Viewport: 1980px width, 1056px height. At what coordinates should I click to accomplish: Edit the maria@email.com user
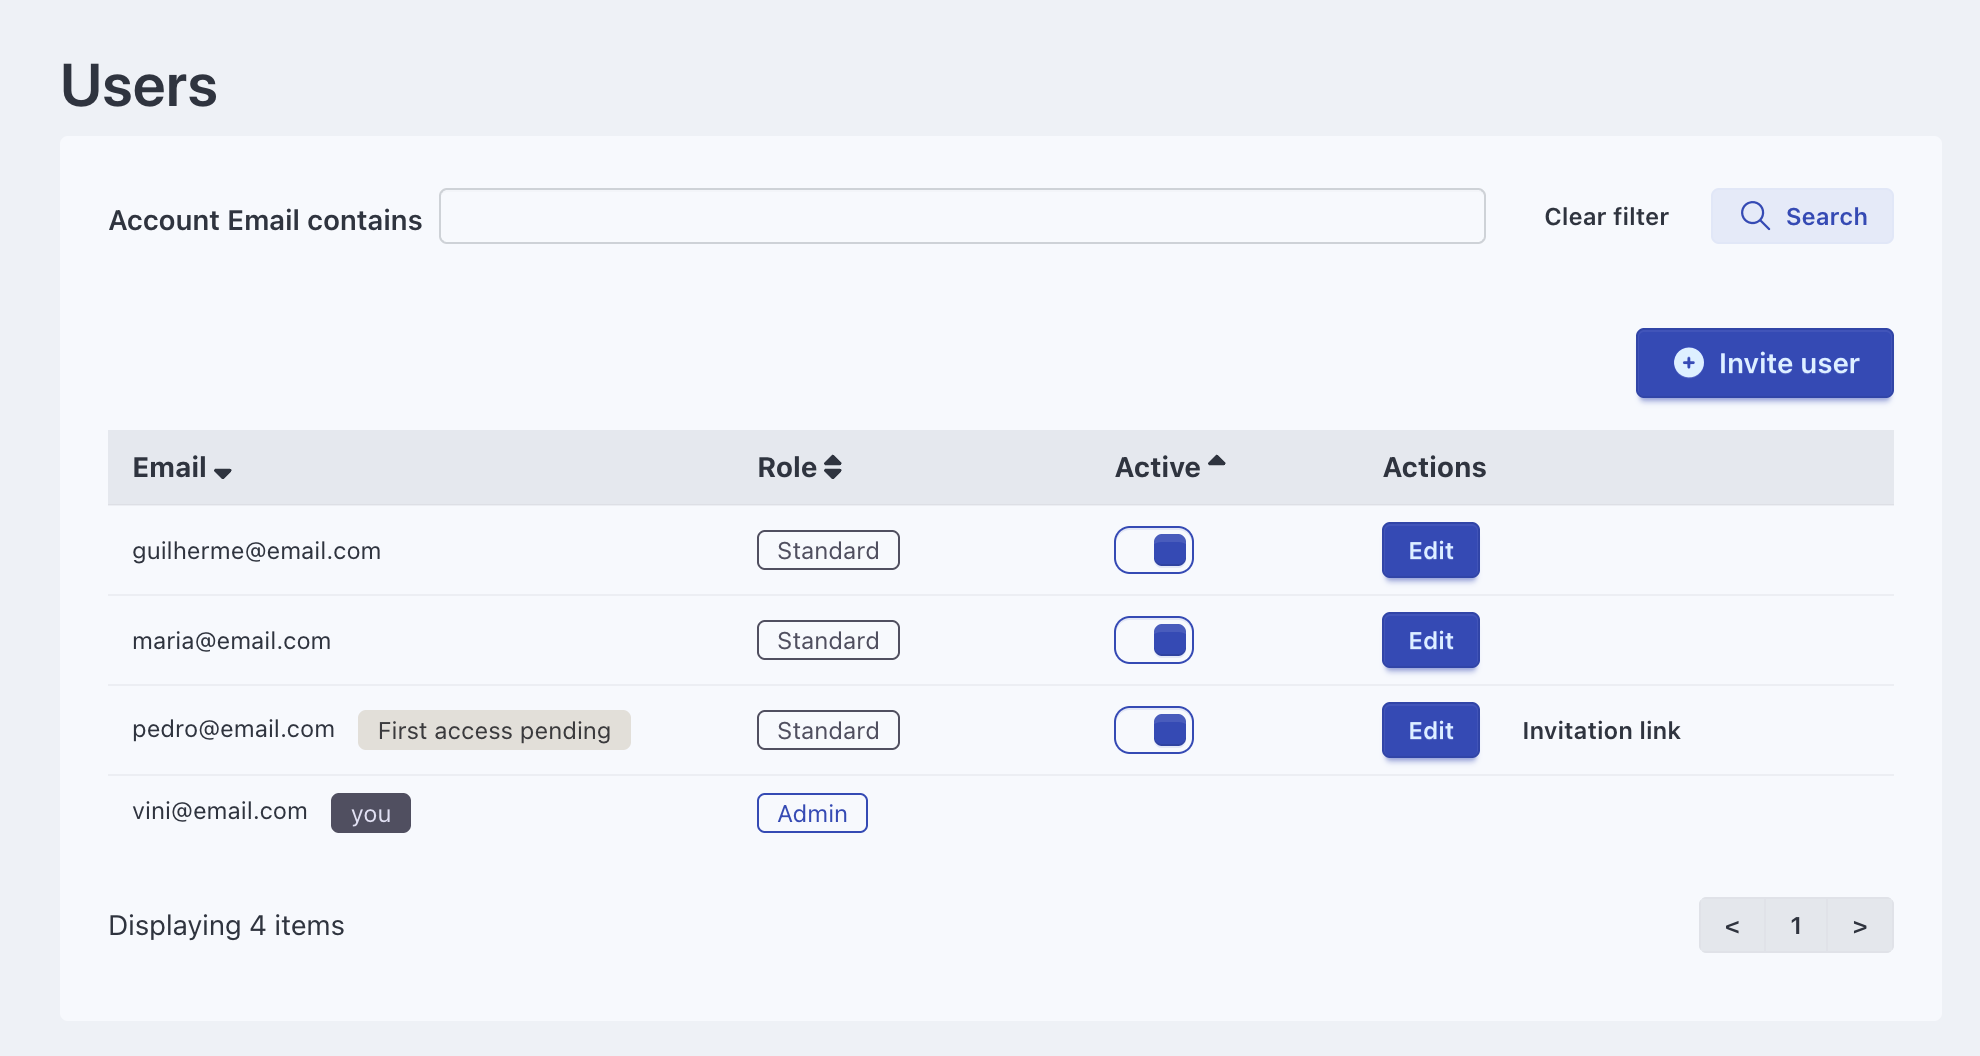point(1430,640)
